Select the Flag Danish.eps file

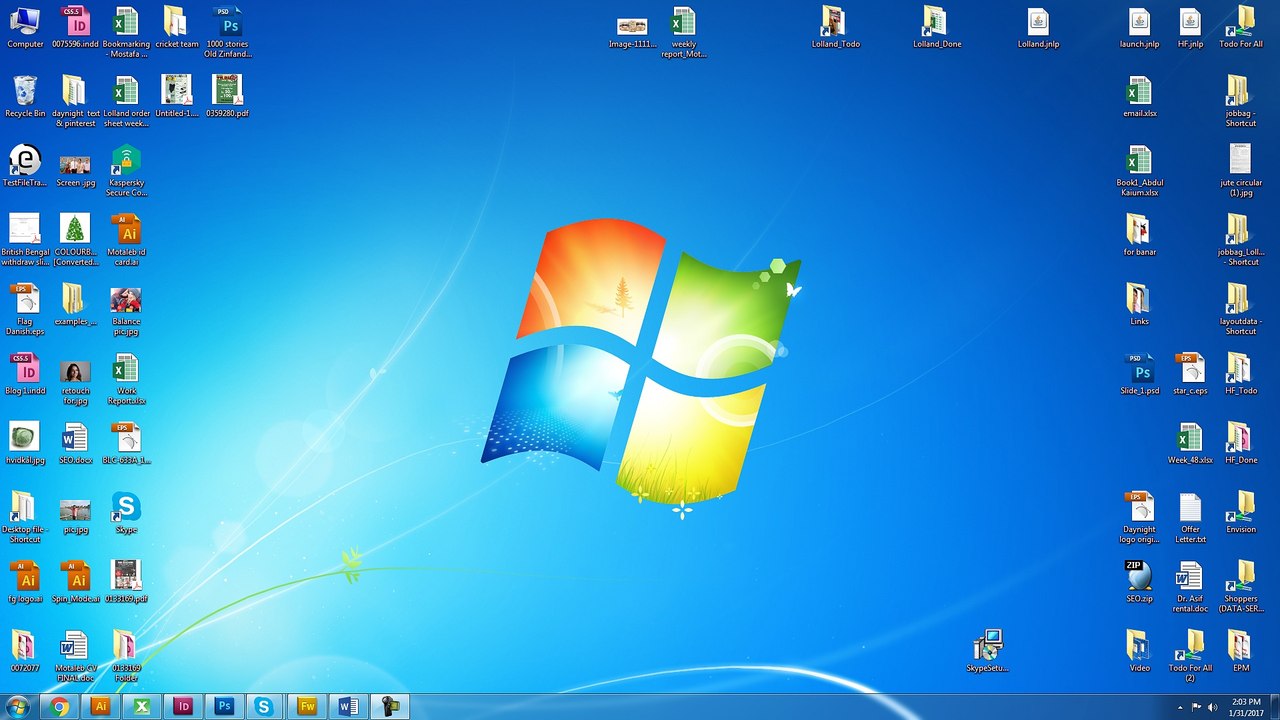point(25,309)
